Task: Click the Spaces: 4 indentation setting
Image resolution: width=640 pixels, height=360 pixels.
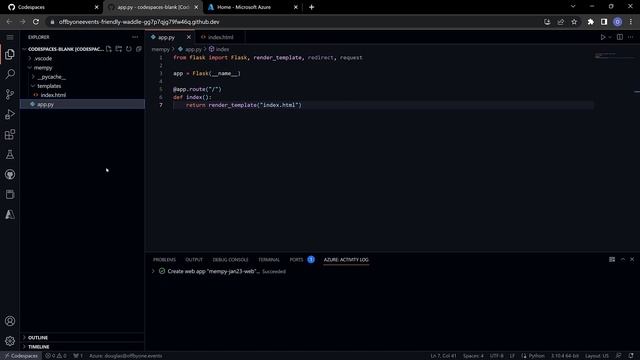Action: (x=473, y=356)
